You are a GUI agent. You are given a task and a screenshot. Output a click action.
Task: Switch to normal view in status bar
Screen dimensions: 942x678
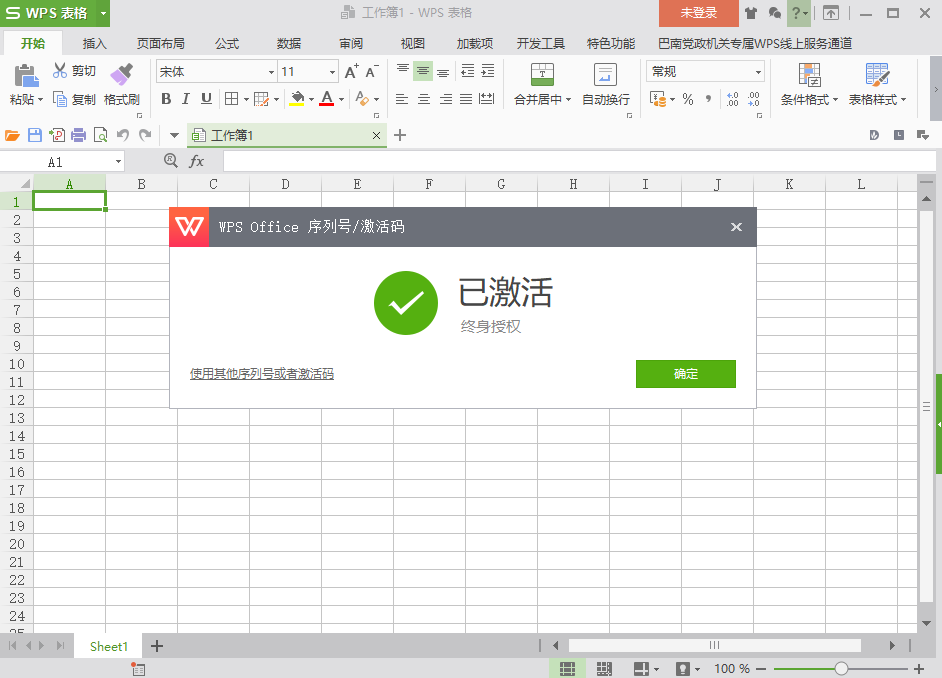567,668
